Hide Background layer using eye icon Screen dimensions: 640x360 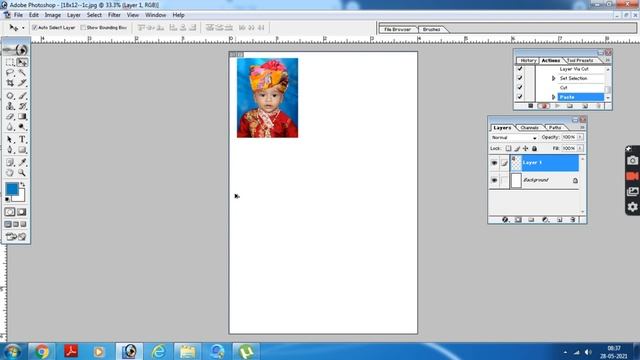[494, 180]
